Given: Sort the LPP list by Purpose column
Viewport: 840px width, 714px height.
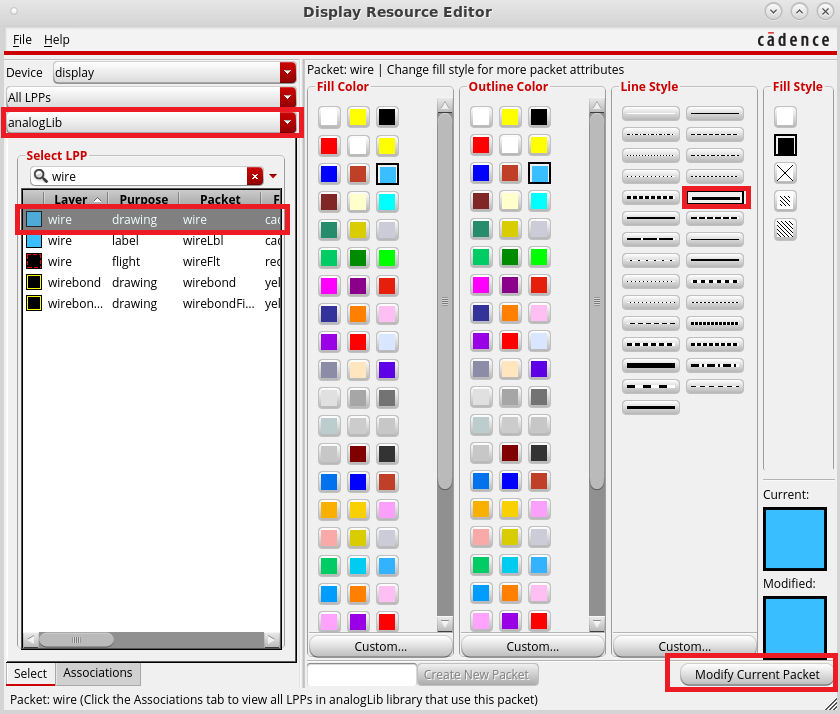Looking at the screenshot, I should 142,199.
